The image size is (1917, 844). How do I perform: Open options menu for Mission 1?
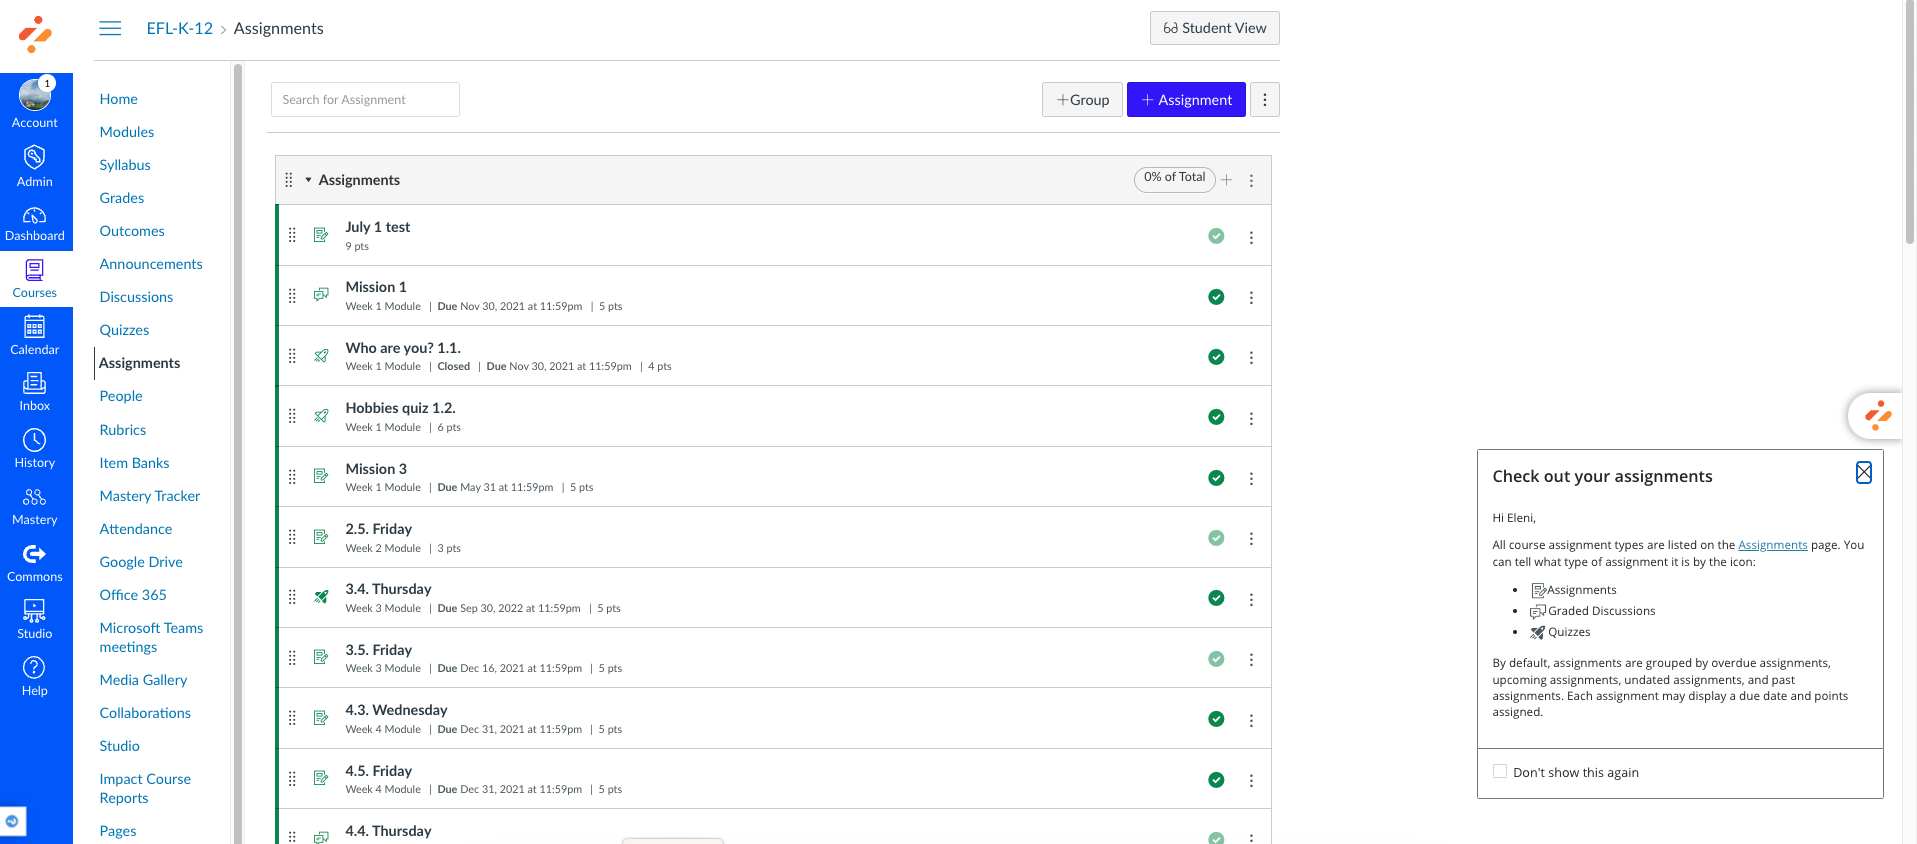[x=1251, y=298]
